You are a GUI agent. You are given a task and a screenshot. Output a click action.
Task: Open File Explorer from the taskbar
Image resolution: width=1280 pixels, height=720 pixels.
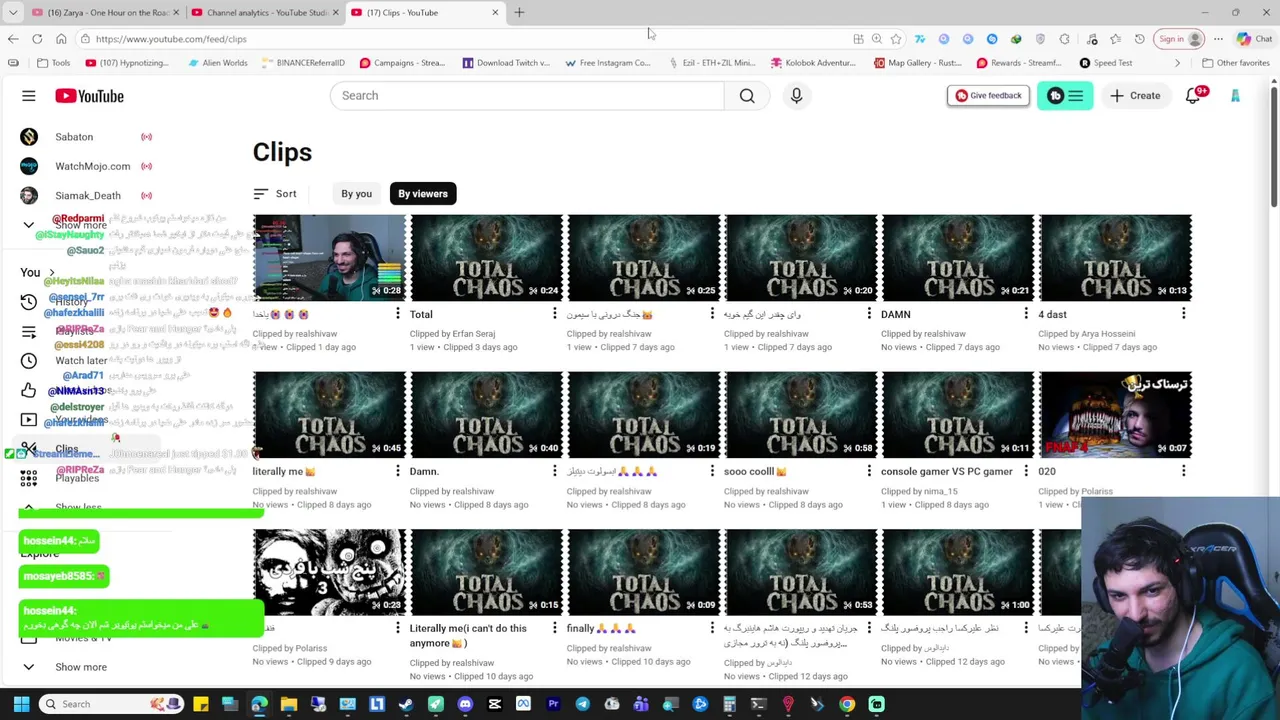click(289, 704)
